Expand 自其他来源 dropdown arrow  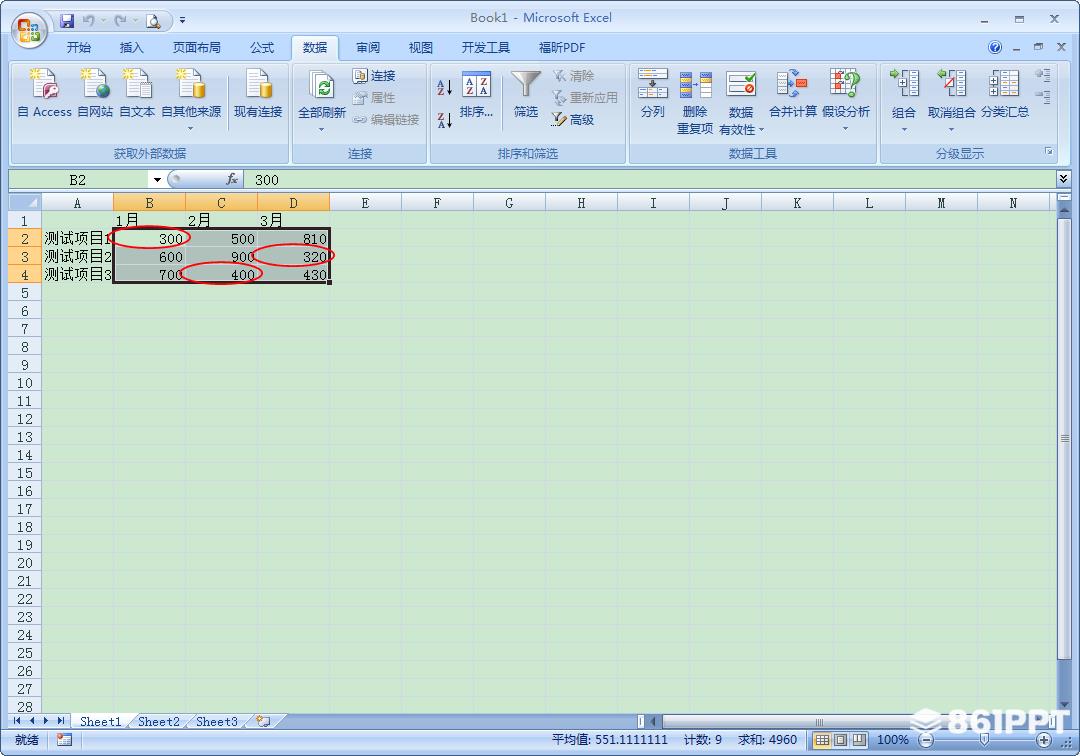[191, 129]
